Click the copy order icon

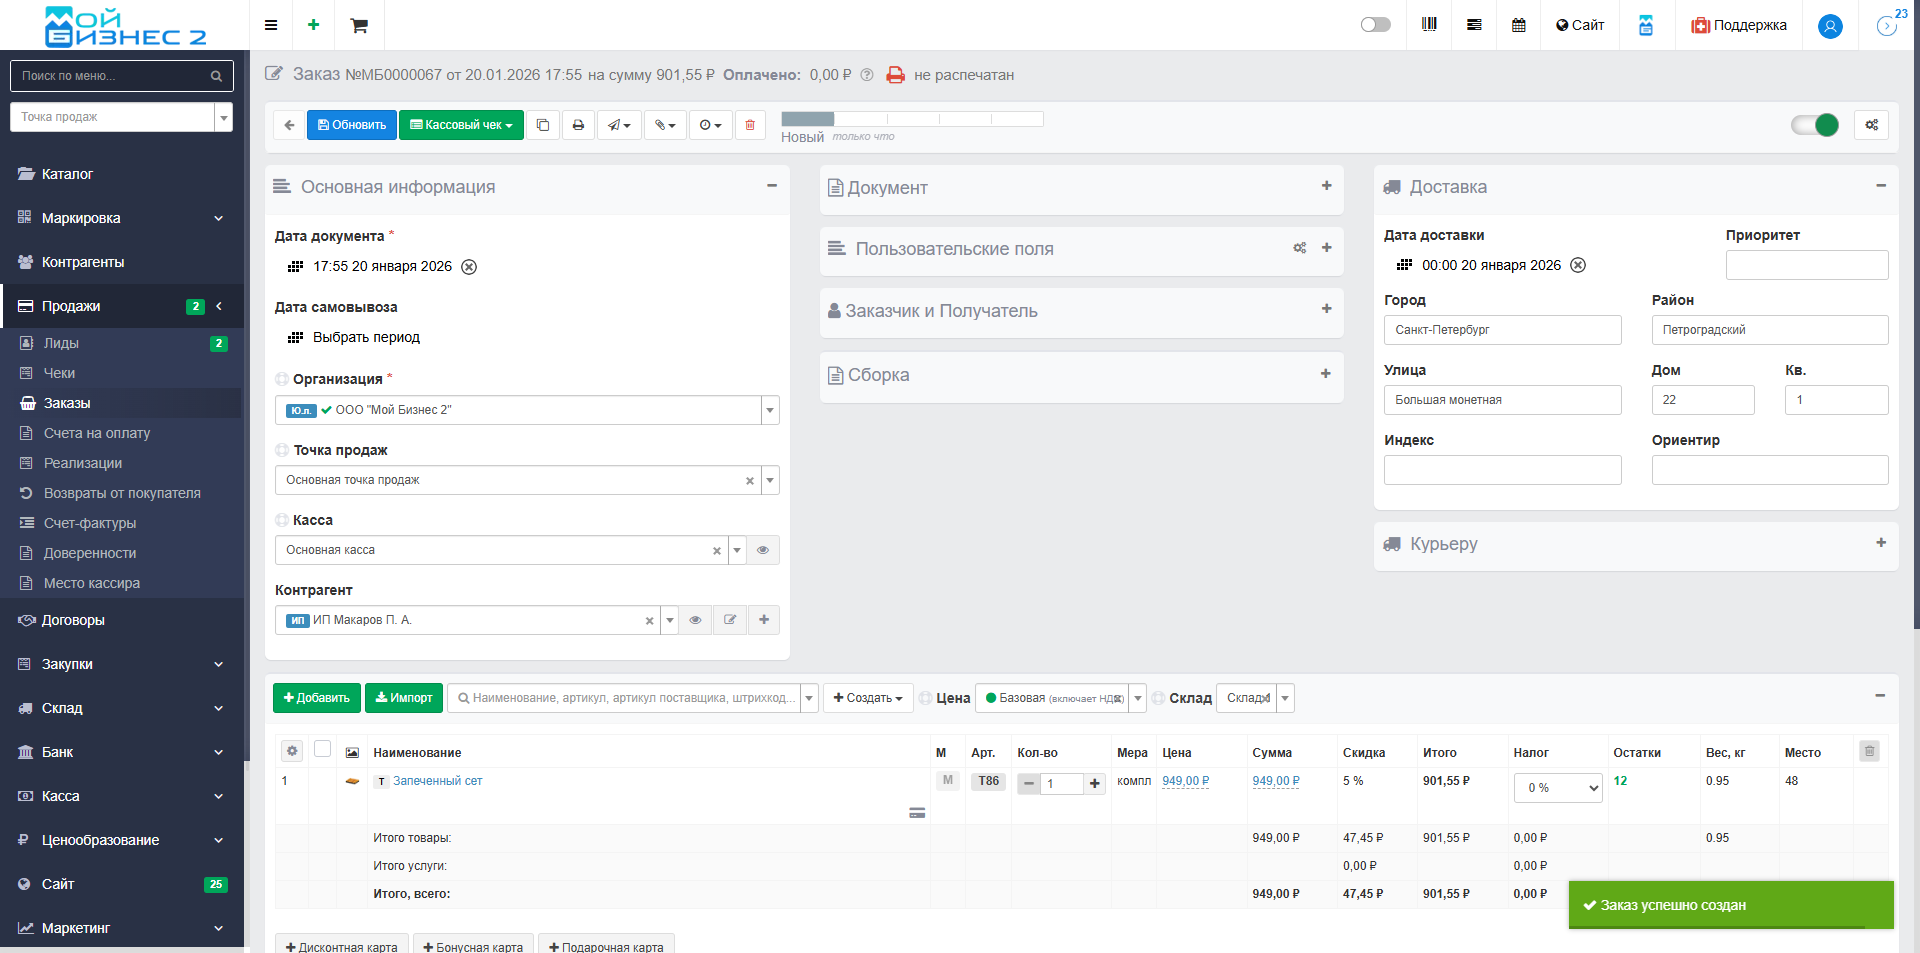click(x=543, y=125)
